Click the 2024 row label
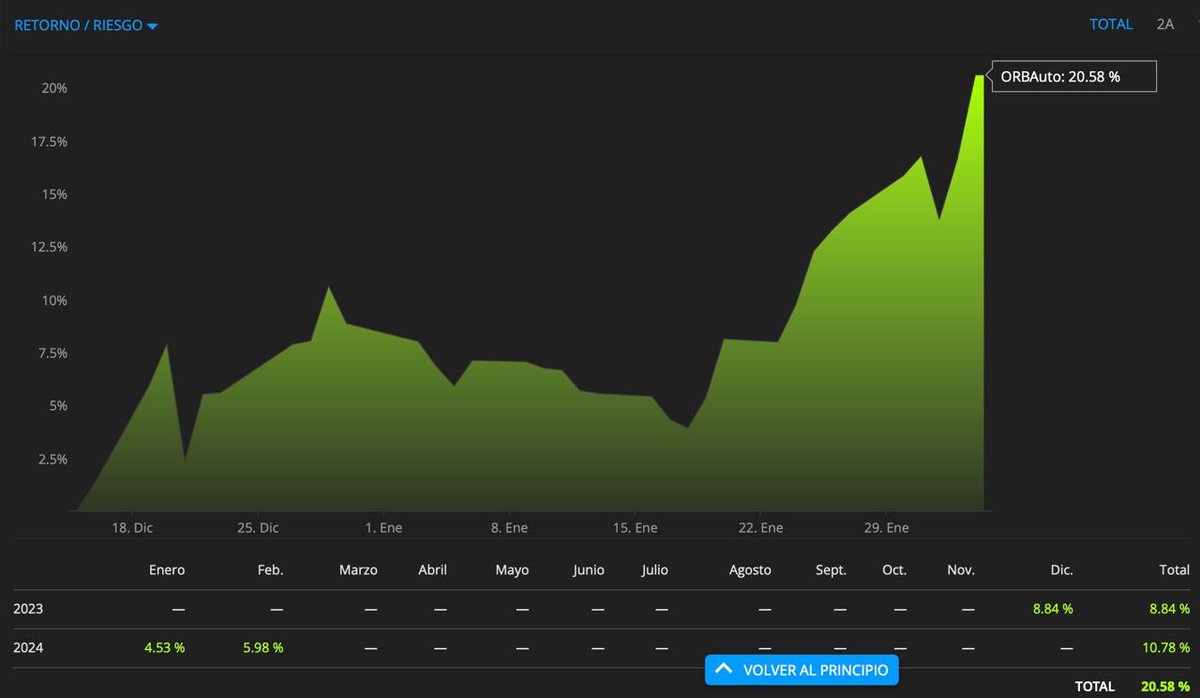The width and height of the screenshot is (1200, 698). (x=28, y=647)
